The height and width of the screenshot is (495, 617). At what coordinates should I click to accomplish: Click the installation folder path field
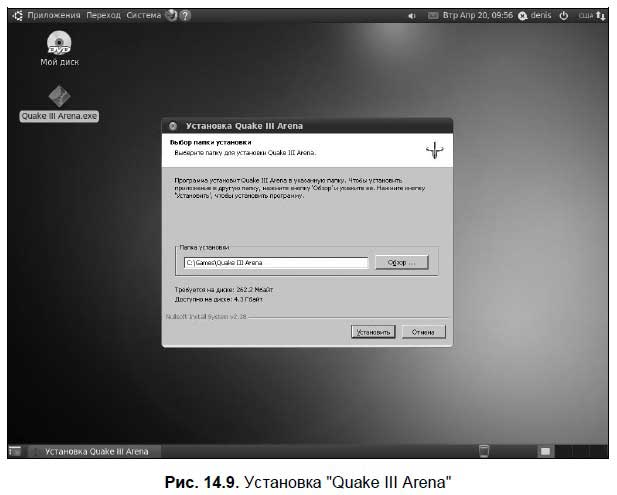(276, 263)
